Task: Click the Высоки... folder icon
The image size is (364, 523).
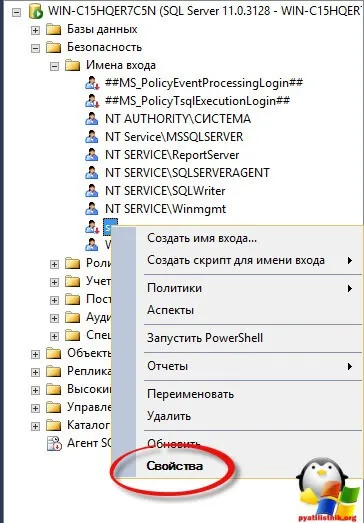Action: pyautogui.click(x=53, y=390)
